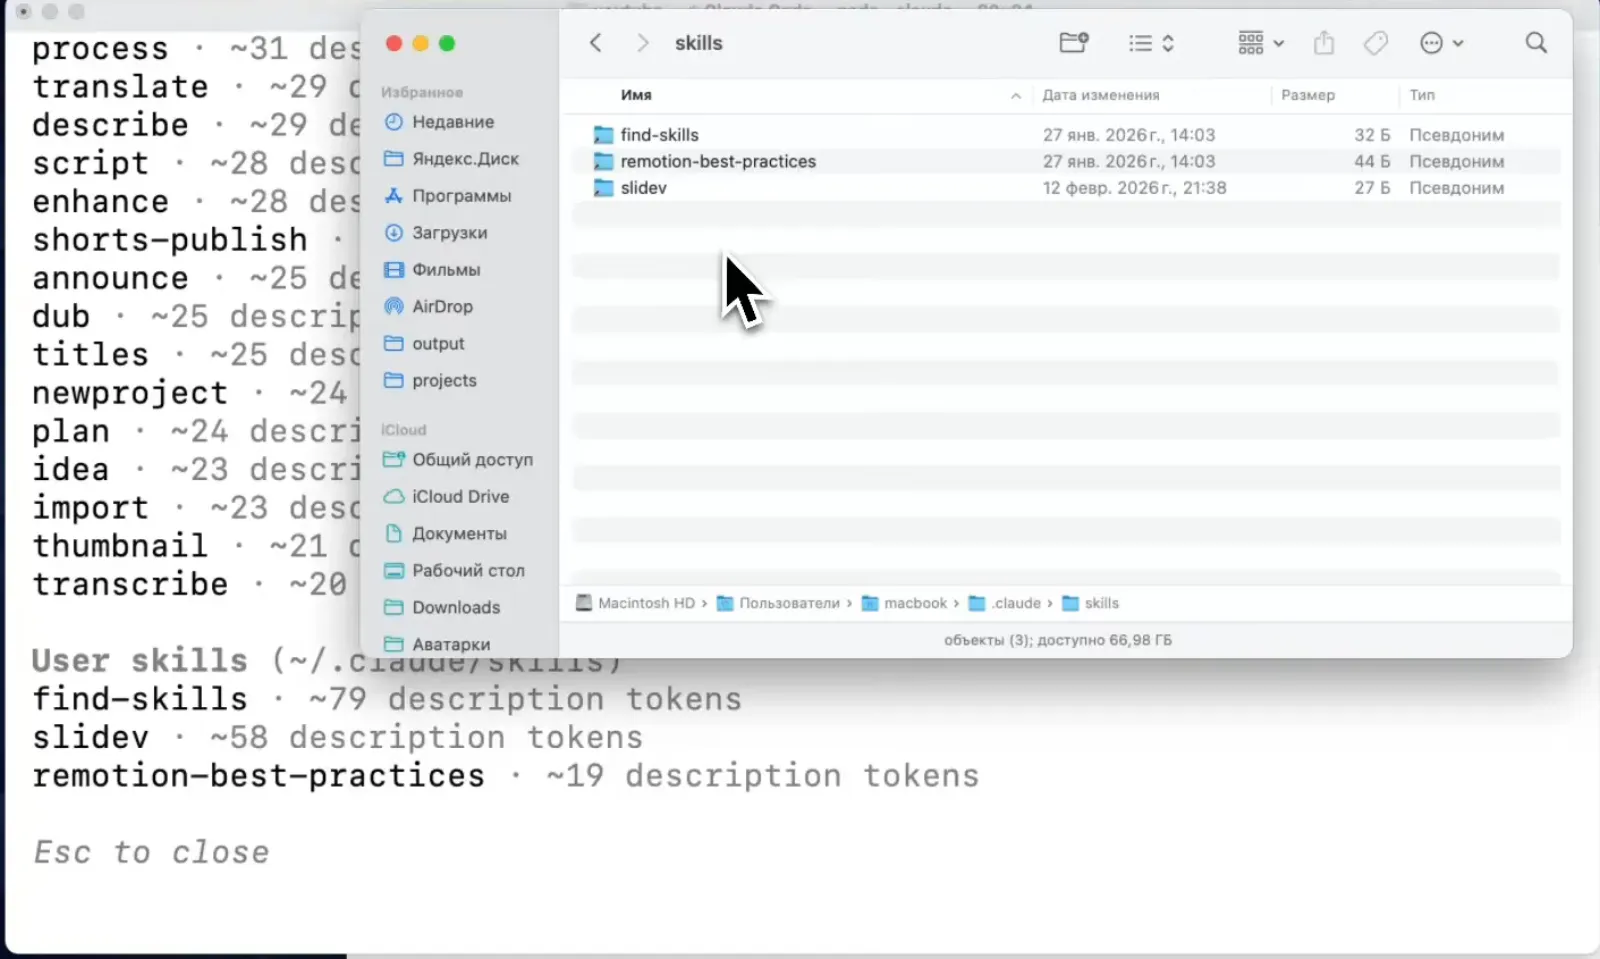1600x959 pixels.
Task: Create new folder via toolbar icon
Action: [1073, 43]
